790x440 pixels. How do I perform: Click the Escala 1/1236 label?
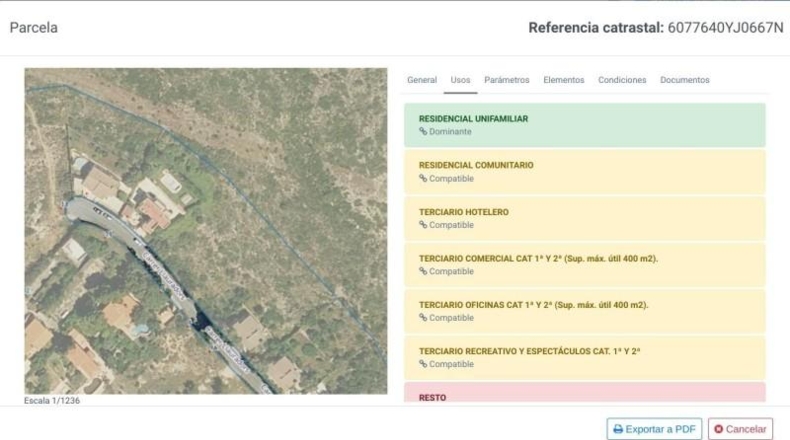pyautogui.click(x=52, y=401)
